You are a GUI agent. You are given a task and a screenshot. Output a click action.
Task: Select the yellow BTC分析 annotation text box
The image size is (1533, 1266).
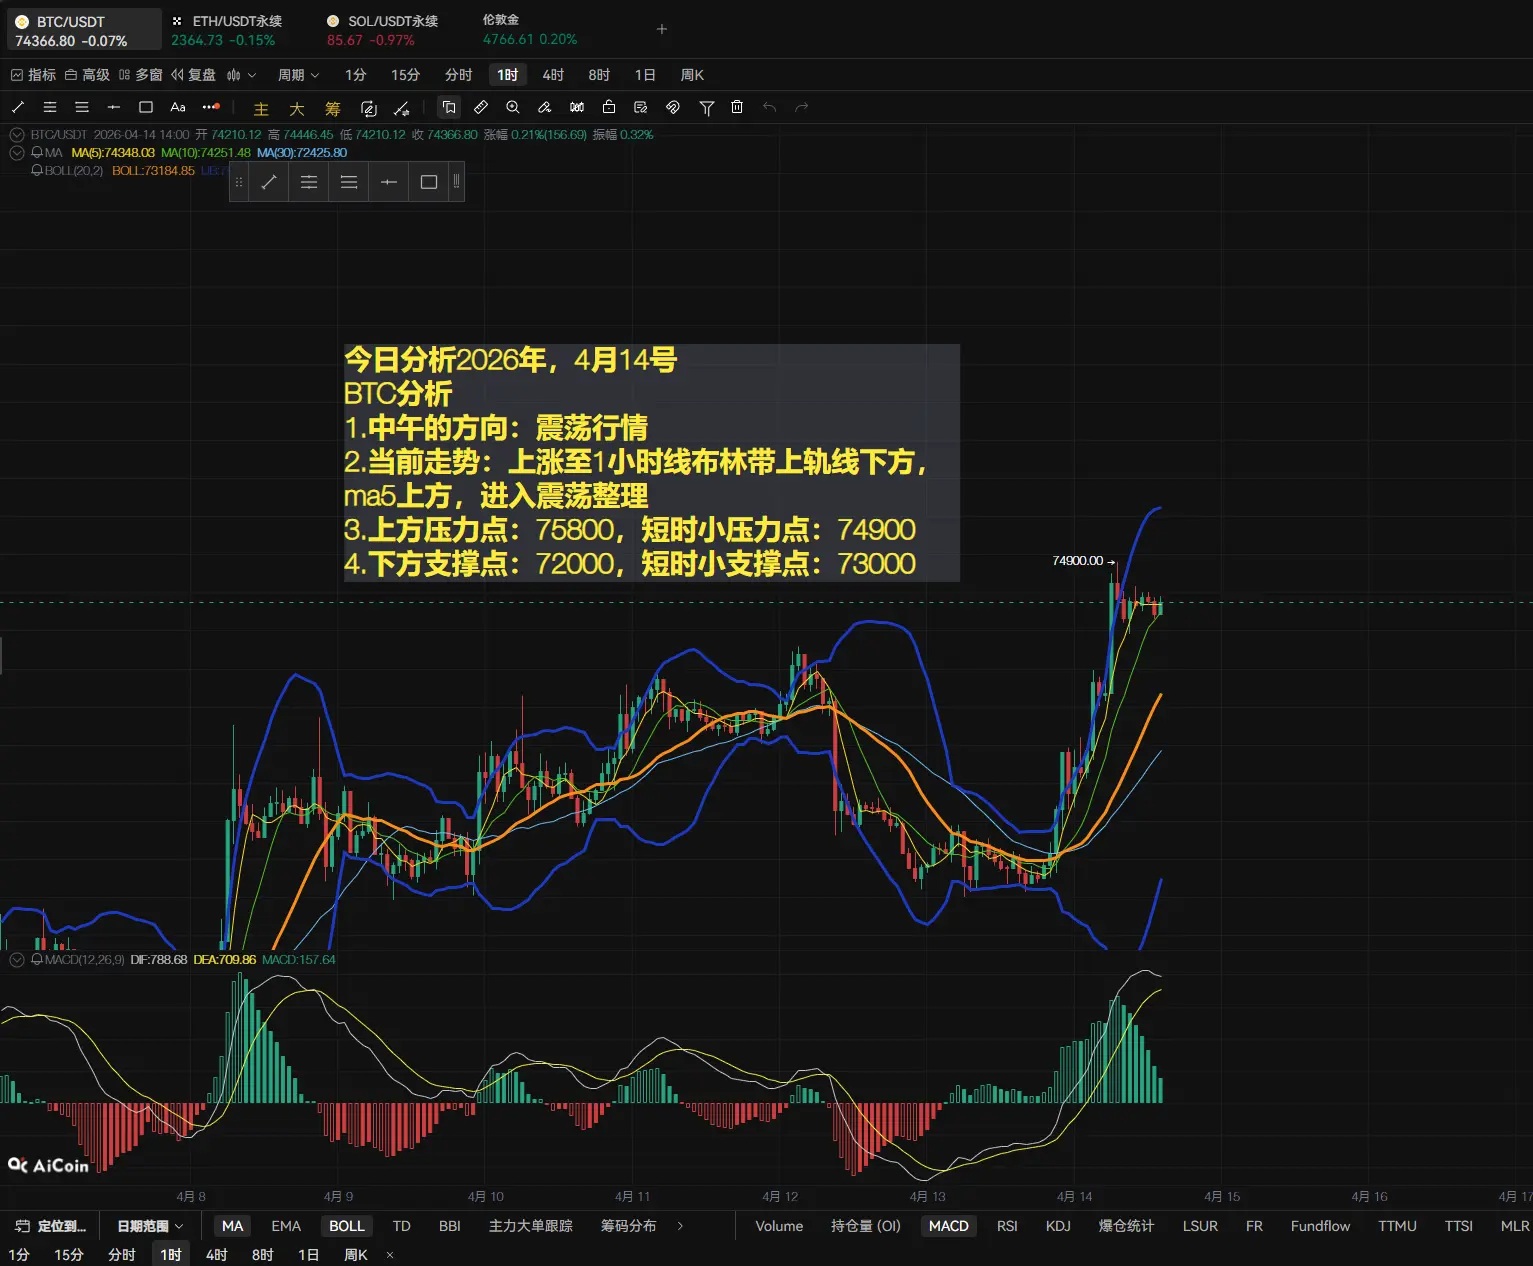651,462
